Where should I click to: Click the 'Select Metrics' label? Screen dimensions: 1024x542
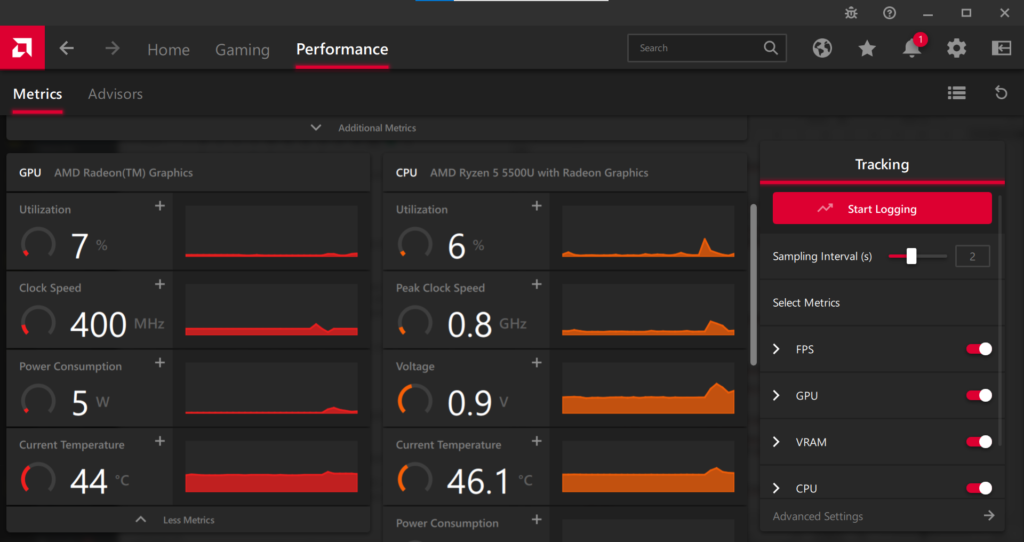[806, 303]
